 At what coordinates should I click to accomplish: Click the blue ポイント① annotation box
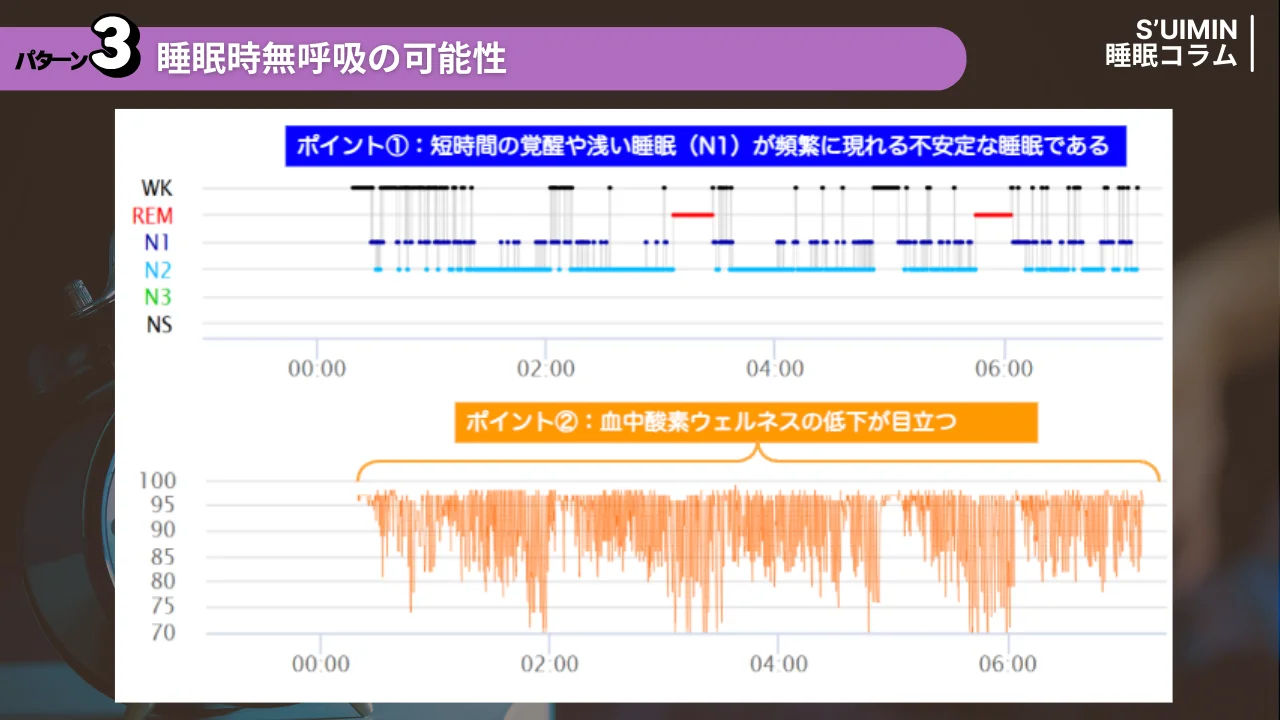pyautogui.click(x=704, y=147)
